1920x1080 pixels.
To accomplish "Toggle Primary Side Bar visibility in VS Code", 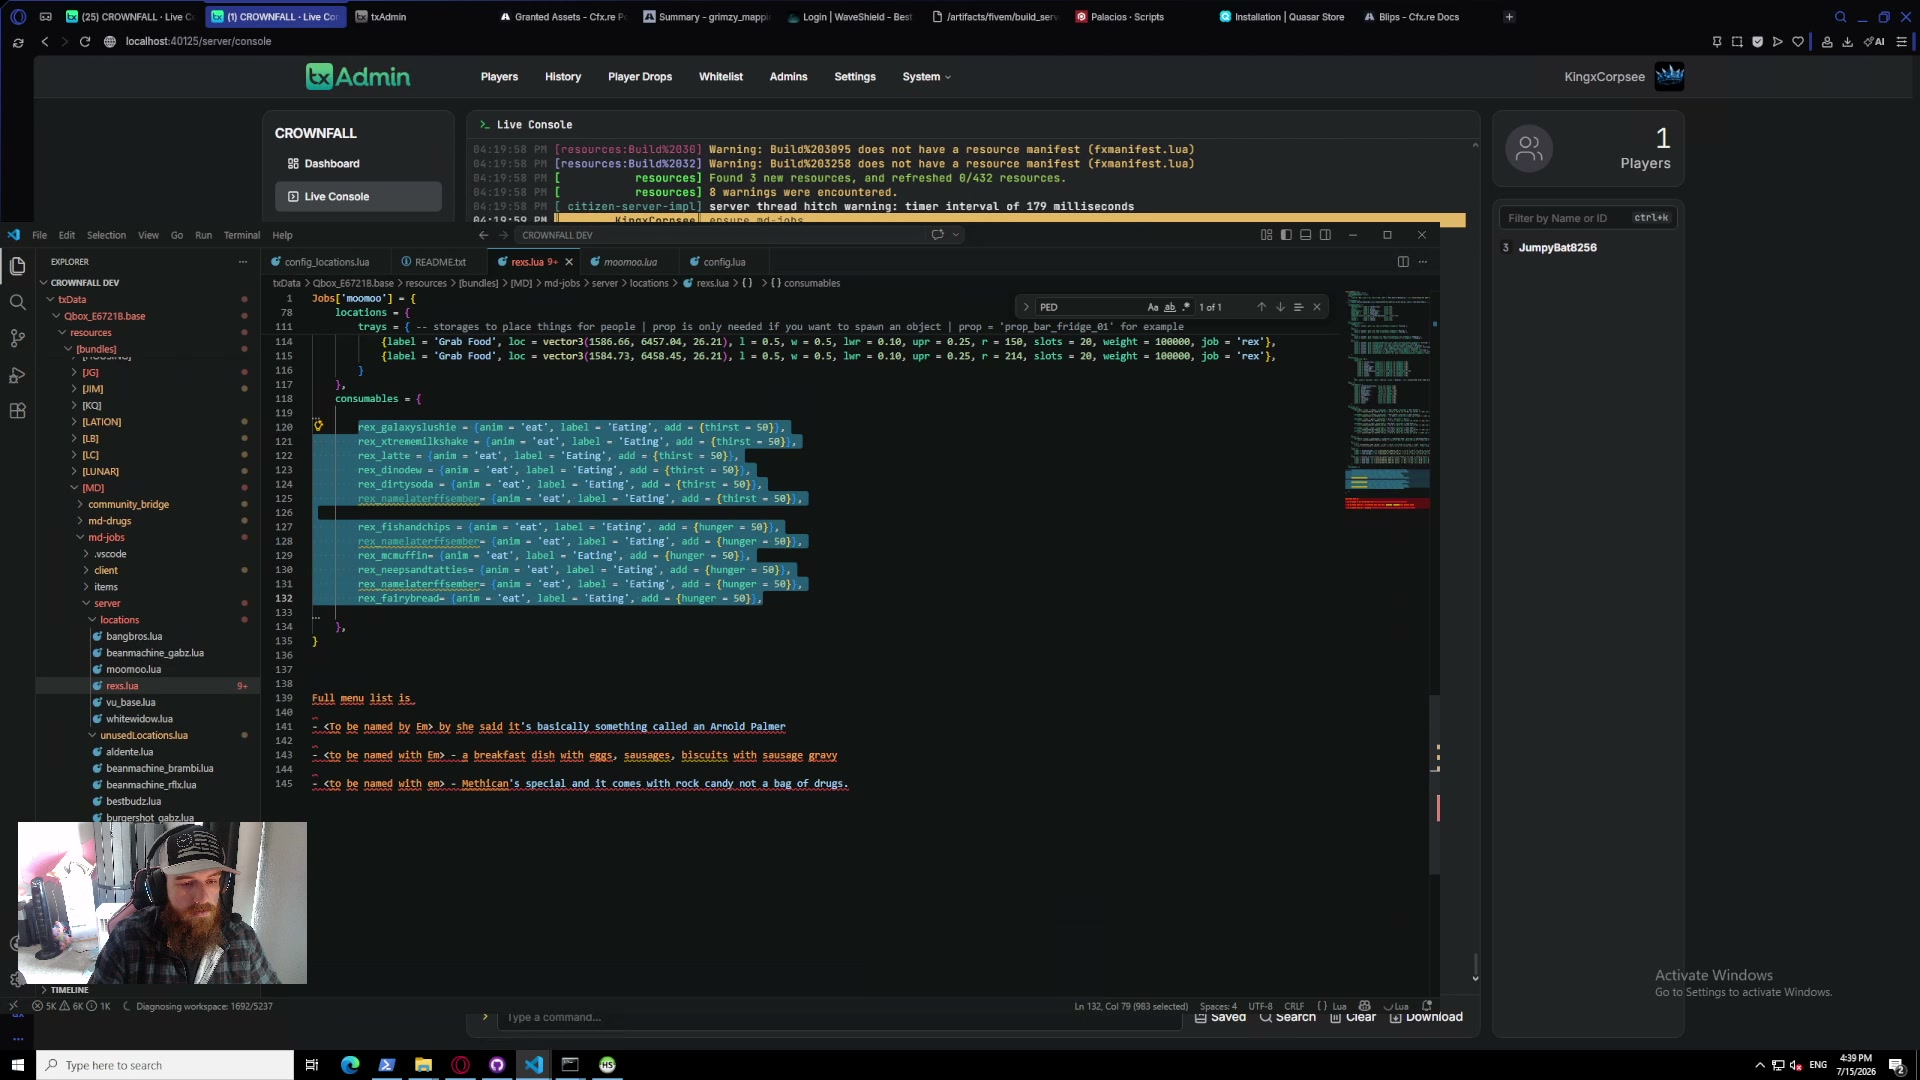I will tap(1286, 235).
